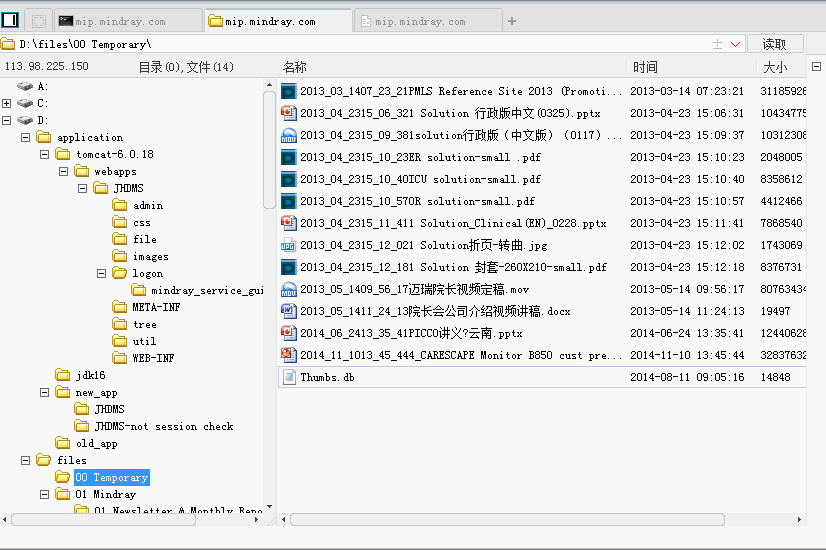The height and width of the screenshot is (550, 826).
Task: Collapse the webapps folder node
Action: click(63, 171)
